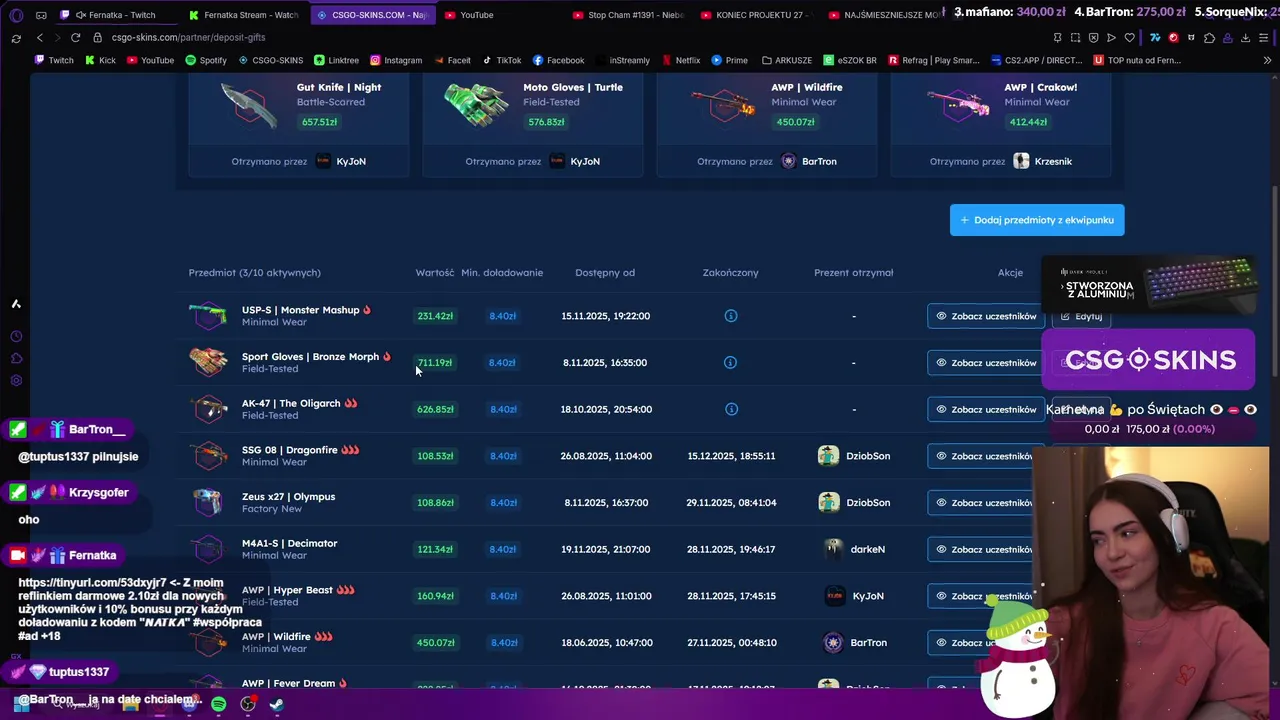Open Opera GX menu logo icon
This screenshot has height=720, width=1280.
click(x=16, y=15)
